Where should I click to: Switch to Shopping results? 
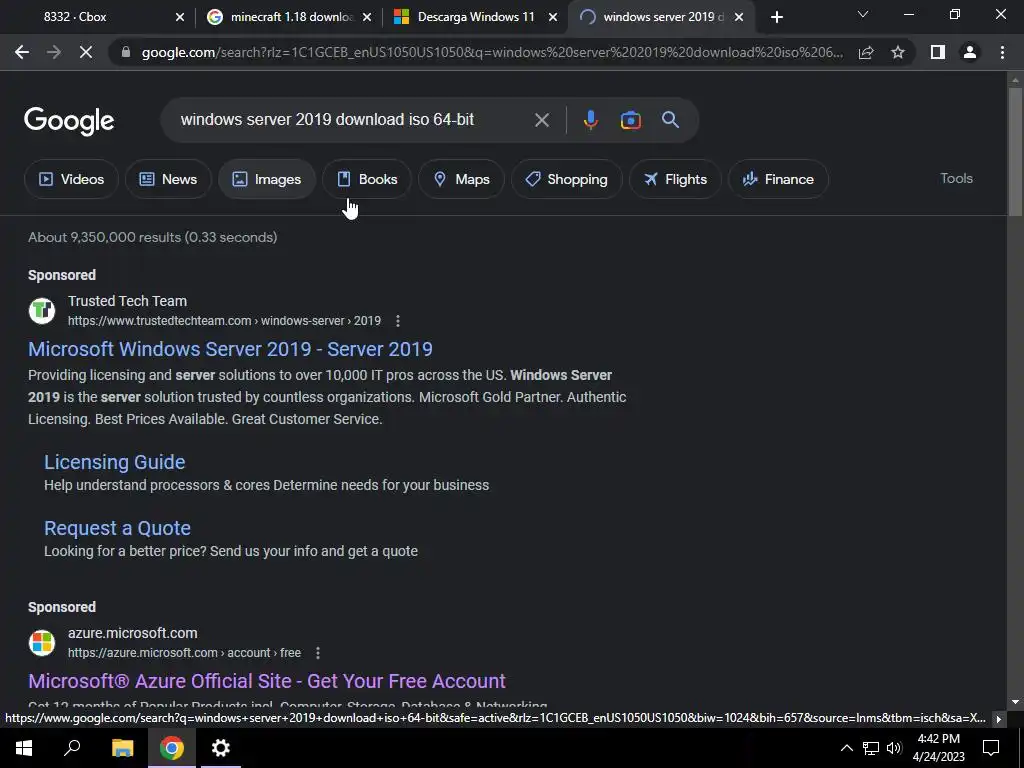click(567, 179)
